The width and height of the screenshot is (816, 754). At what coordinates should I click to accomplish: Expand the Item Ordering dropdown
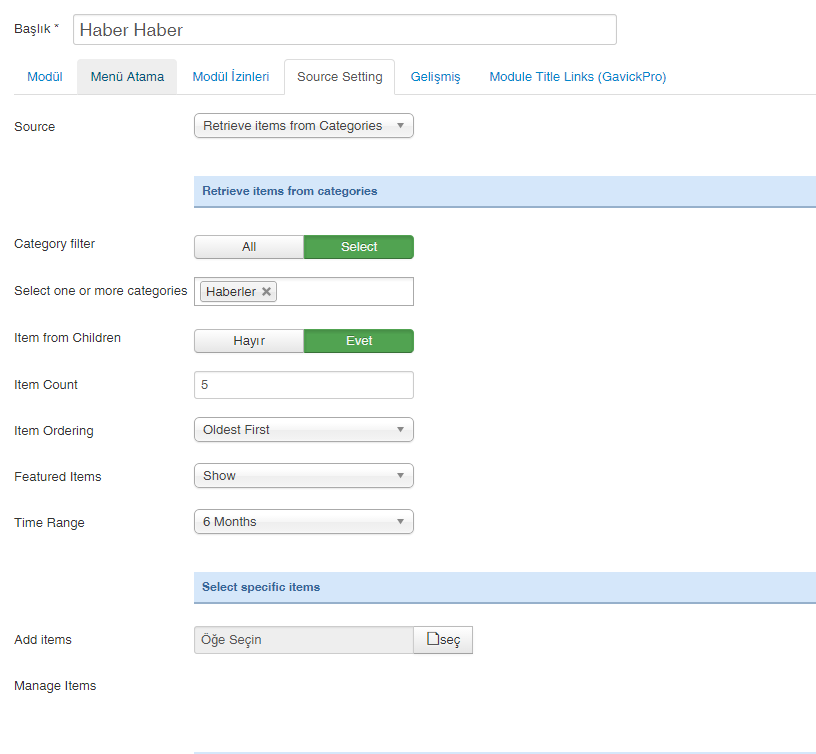[x=303, y=430]
